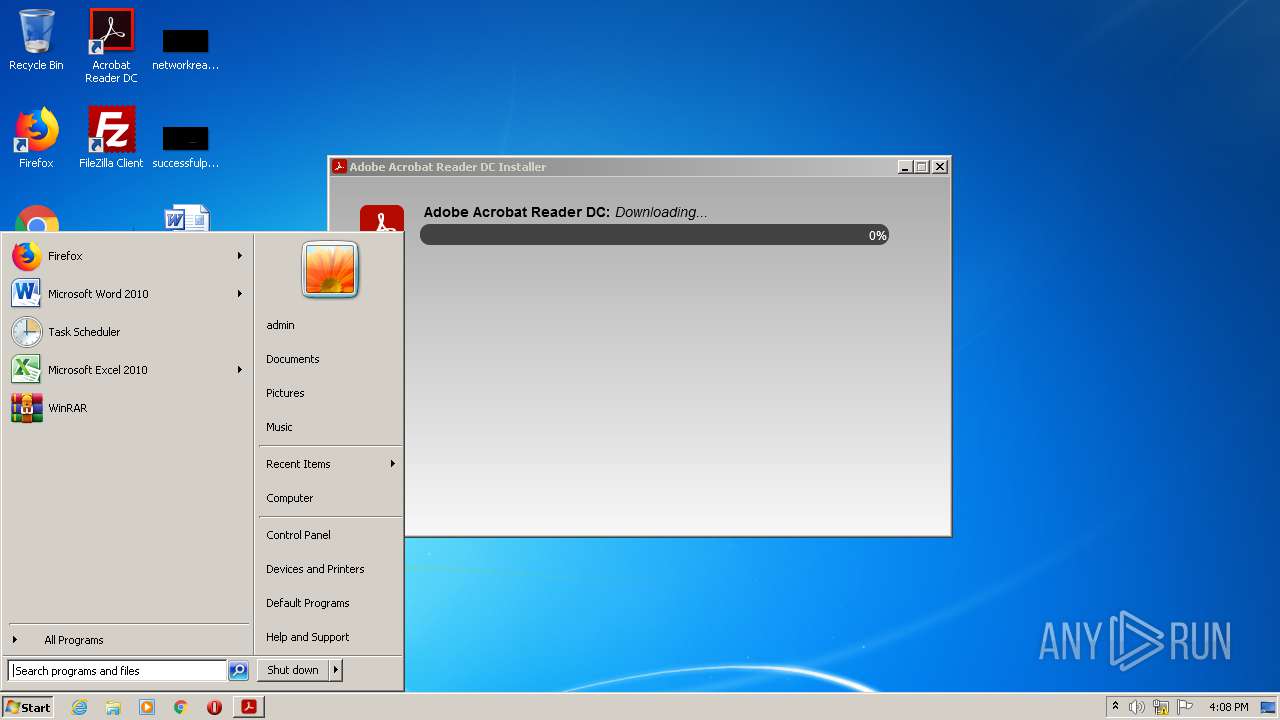Expand the Firefox jump list arrow
This screenshot has height=720, width=1280.
(240, 256)
